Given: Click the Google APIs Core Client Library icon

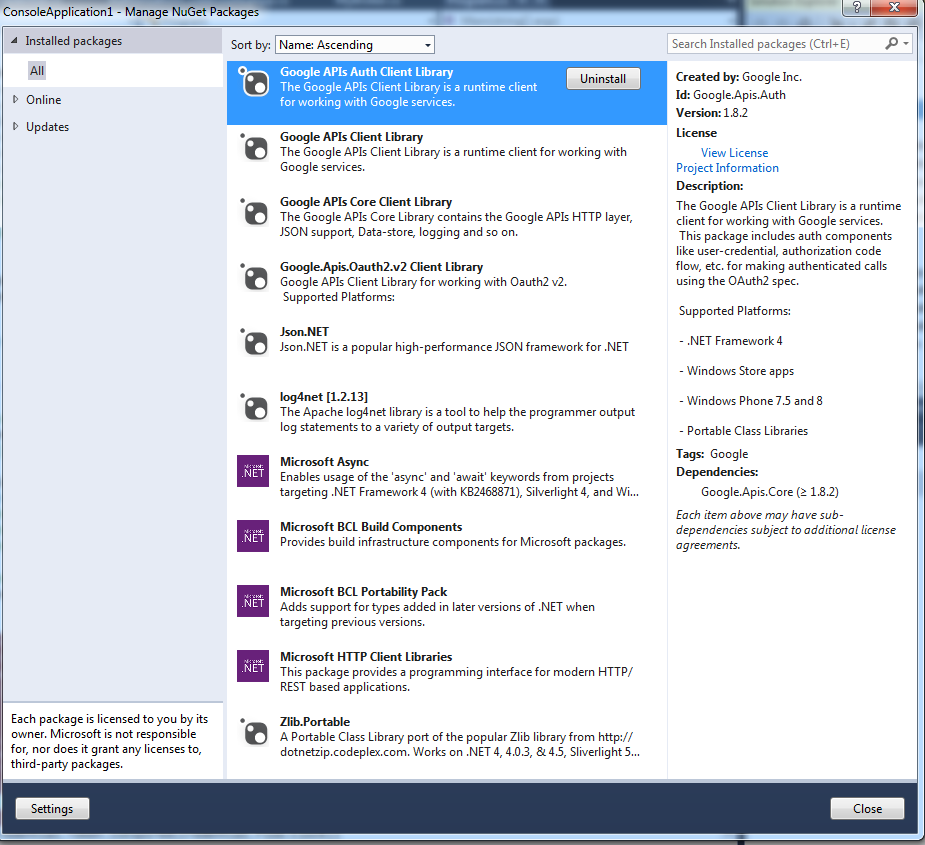Looking at the screenshot, I should click(254, 211).
